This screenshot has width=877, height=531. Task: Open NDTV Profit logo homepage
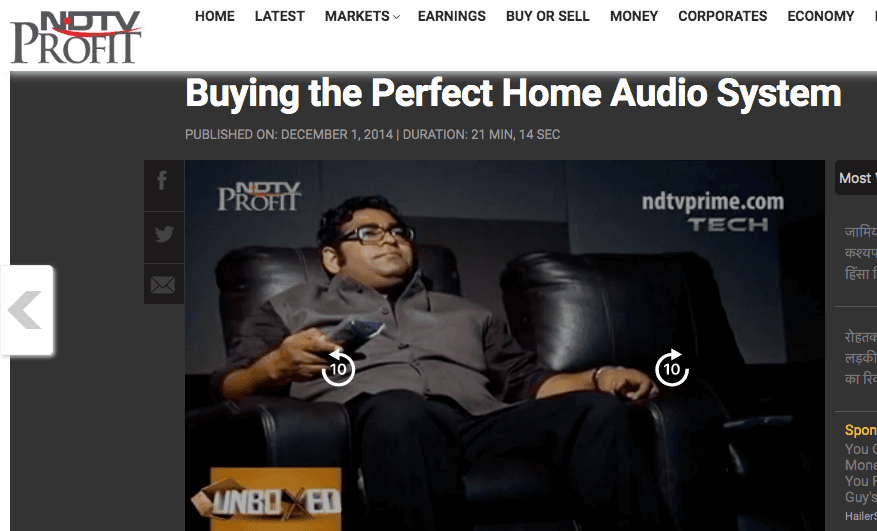(x=76, y=37)
